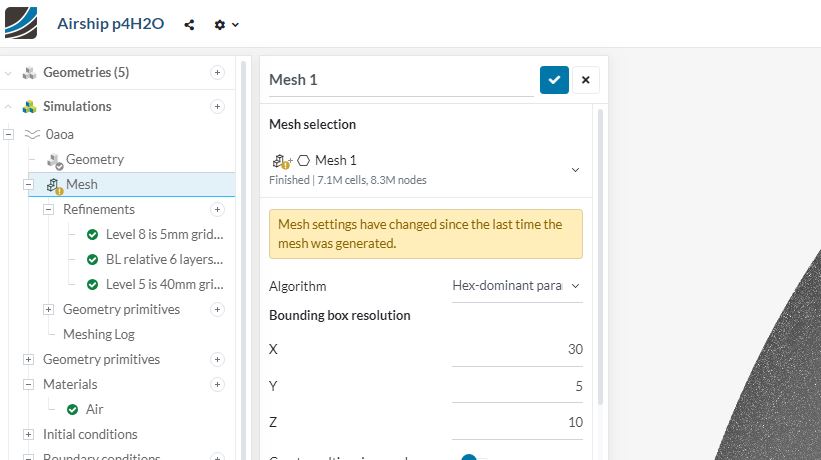821x460 pixels.
Task: Open the Air material entry
Action: point(94,409)
